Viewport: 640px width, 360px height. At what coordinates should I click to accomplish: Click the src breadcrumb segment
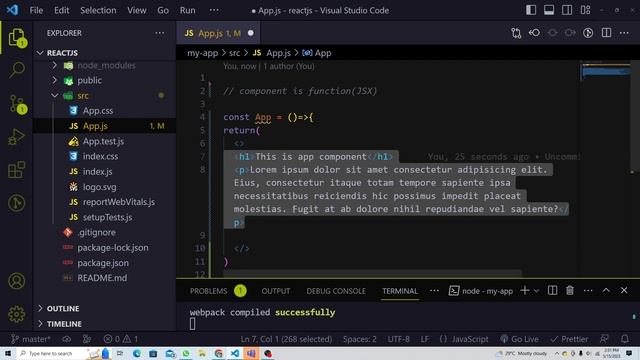pos(234,53)
